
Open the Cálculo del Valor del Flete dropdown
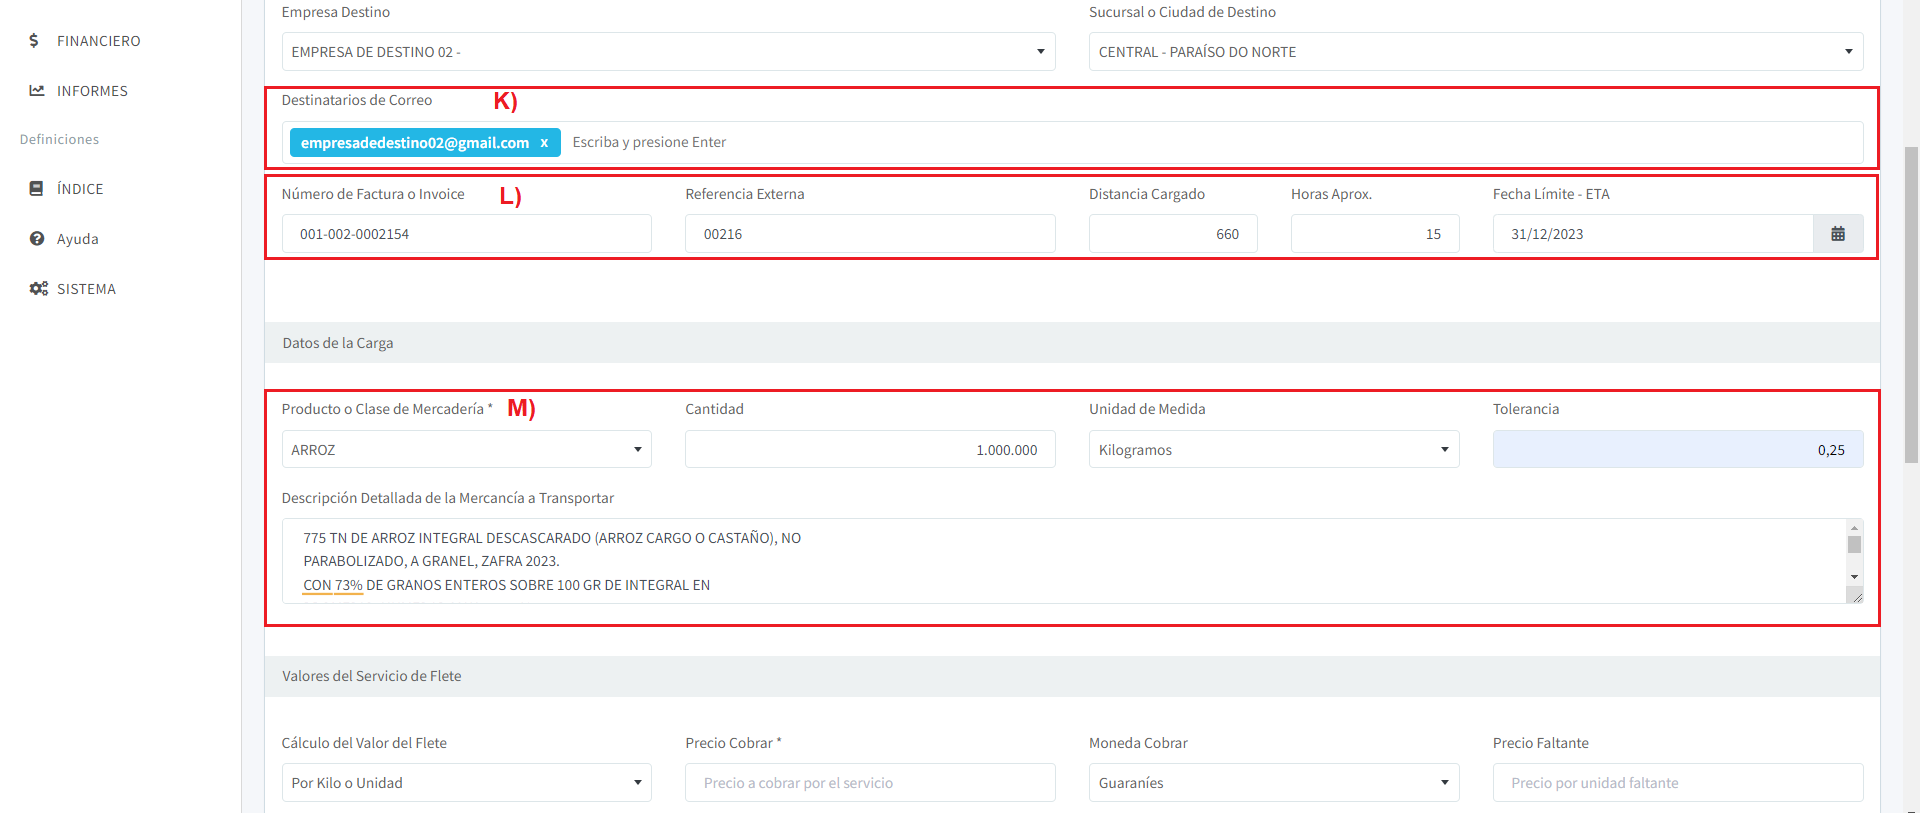pyautogui.click(x=466, y=783)
